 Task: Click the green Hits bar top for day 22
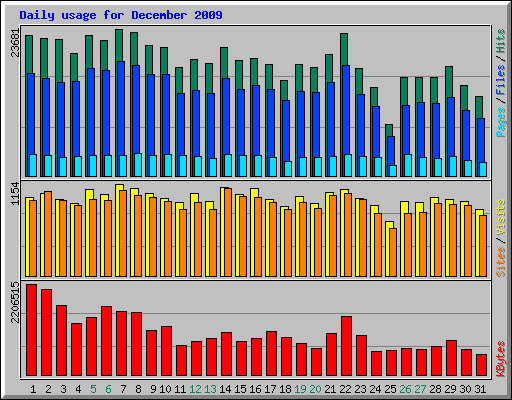344,49
